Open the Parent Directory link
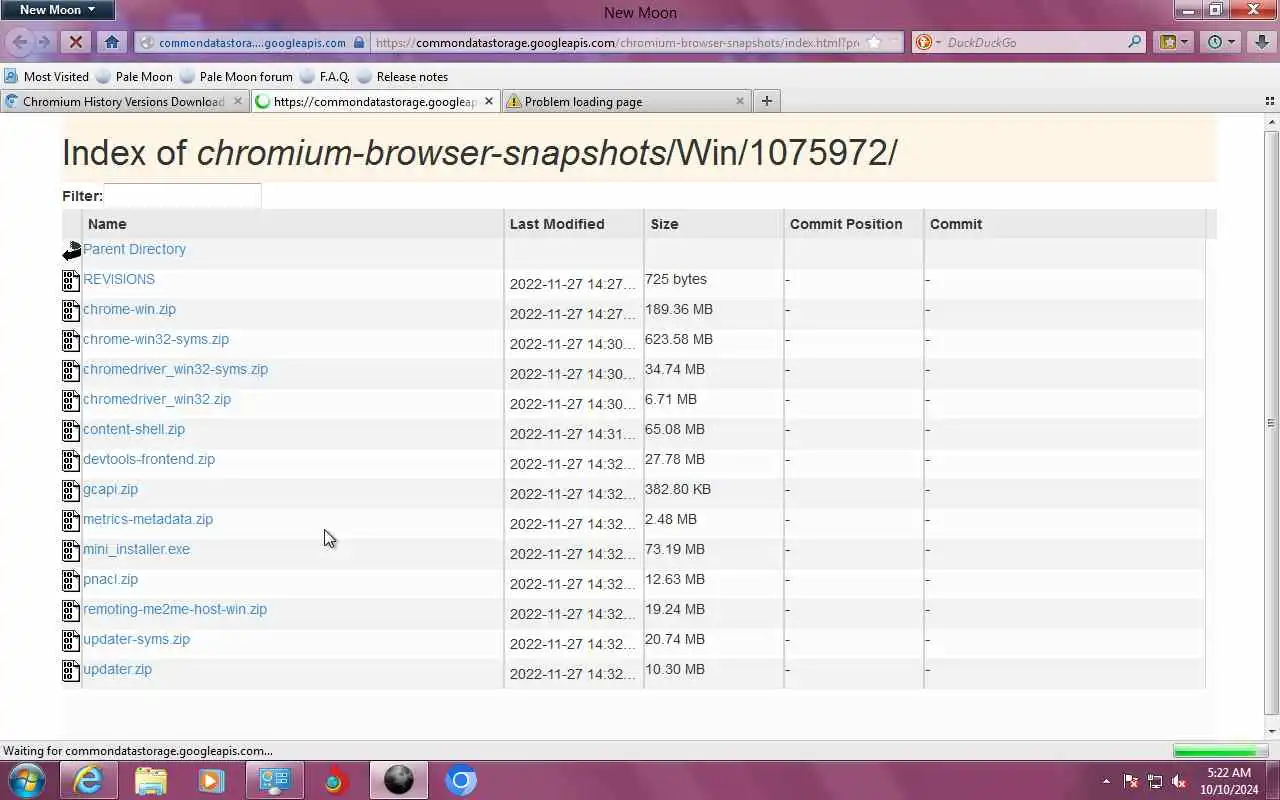 [134, 249]
